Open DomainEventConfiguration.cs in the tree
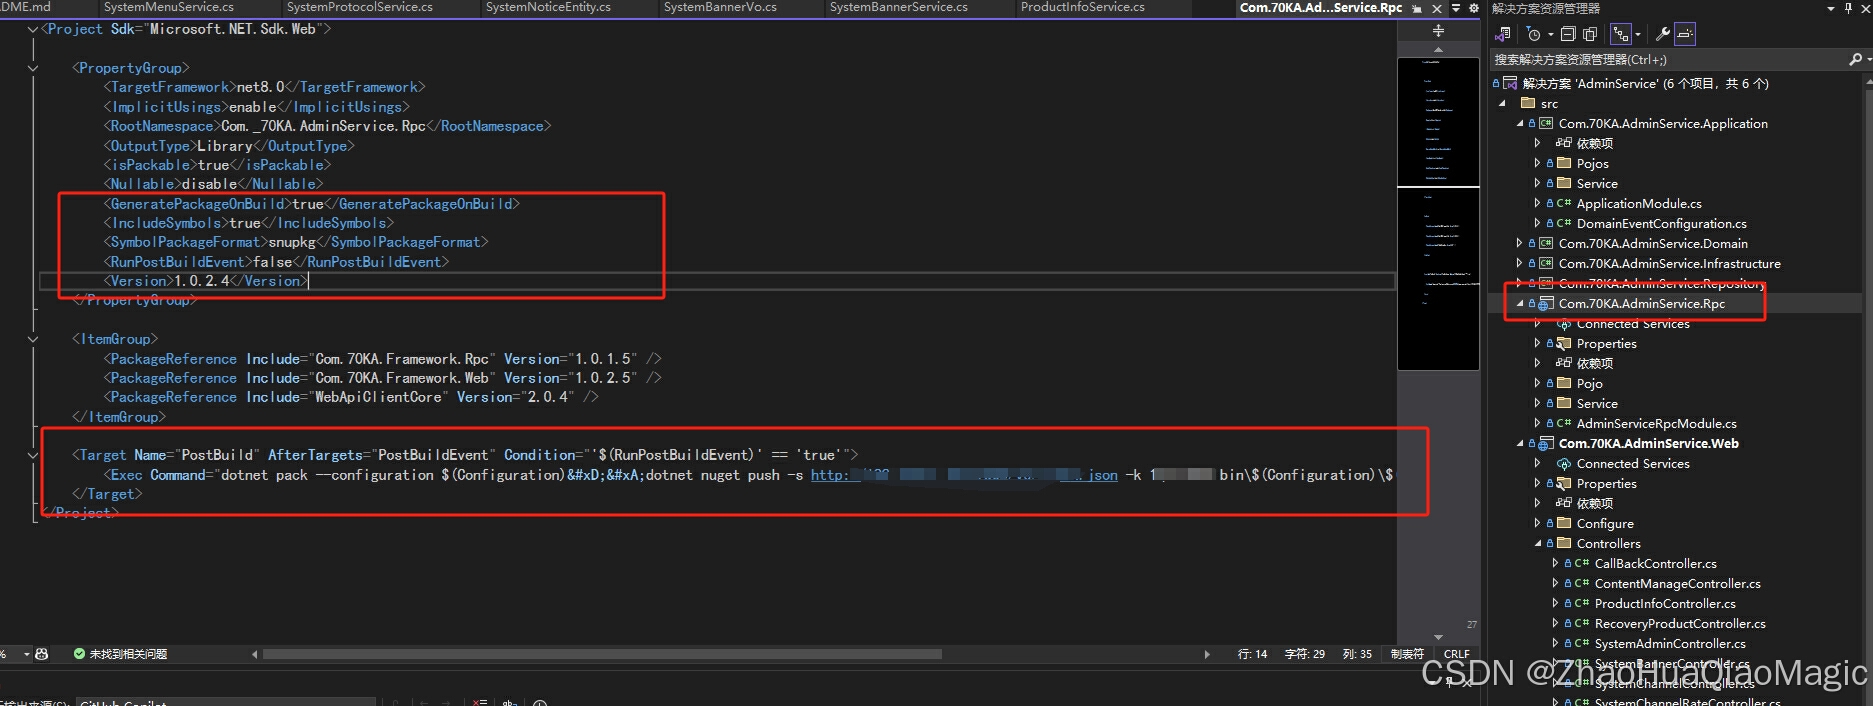This screenshot has width=1873, height=706. [x=1662, y=223]
